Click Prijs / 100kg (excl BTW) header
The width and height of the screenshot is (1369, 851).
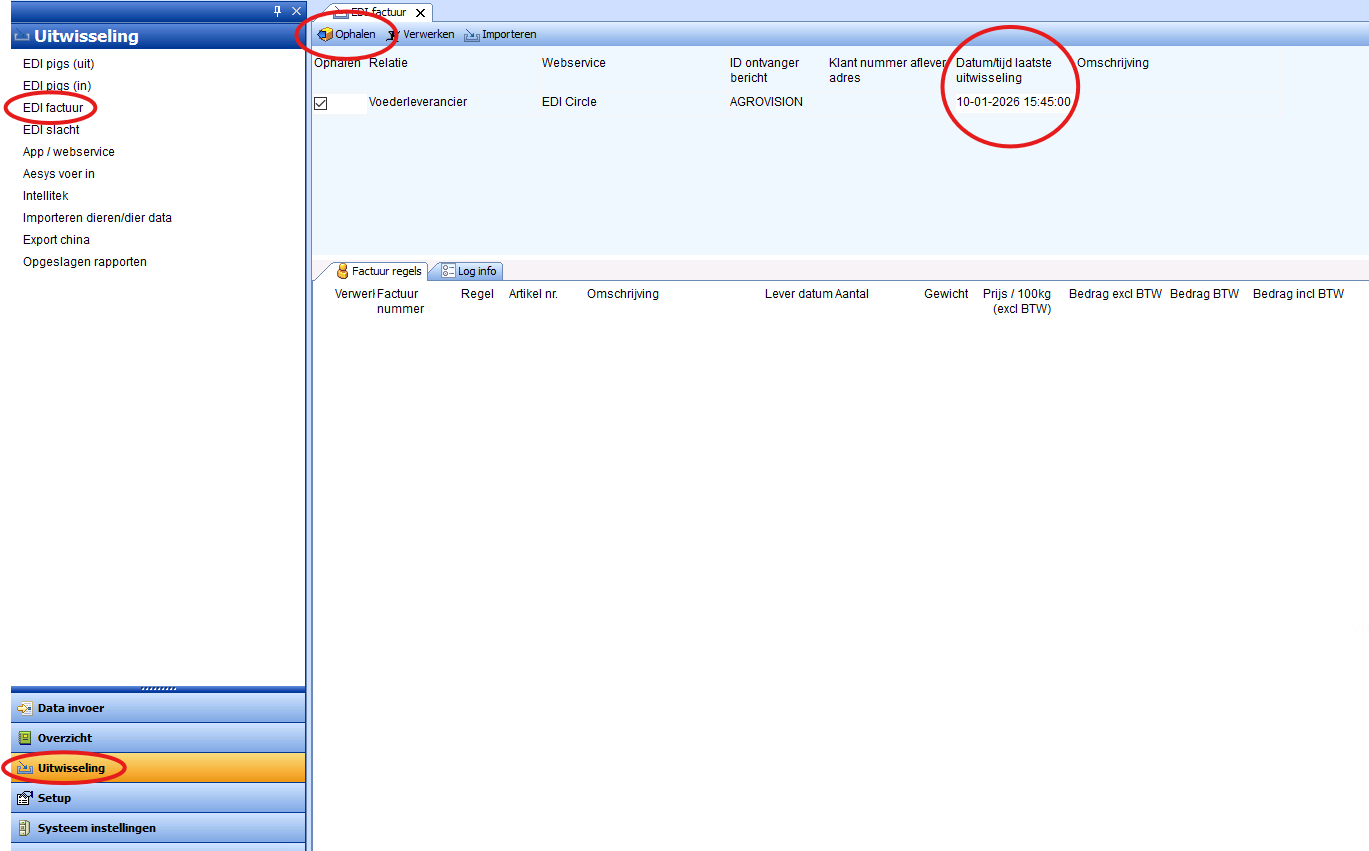pos(1017,301)
